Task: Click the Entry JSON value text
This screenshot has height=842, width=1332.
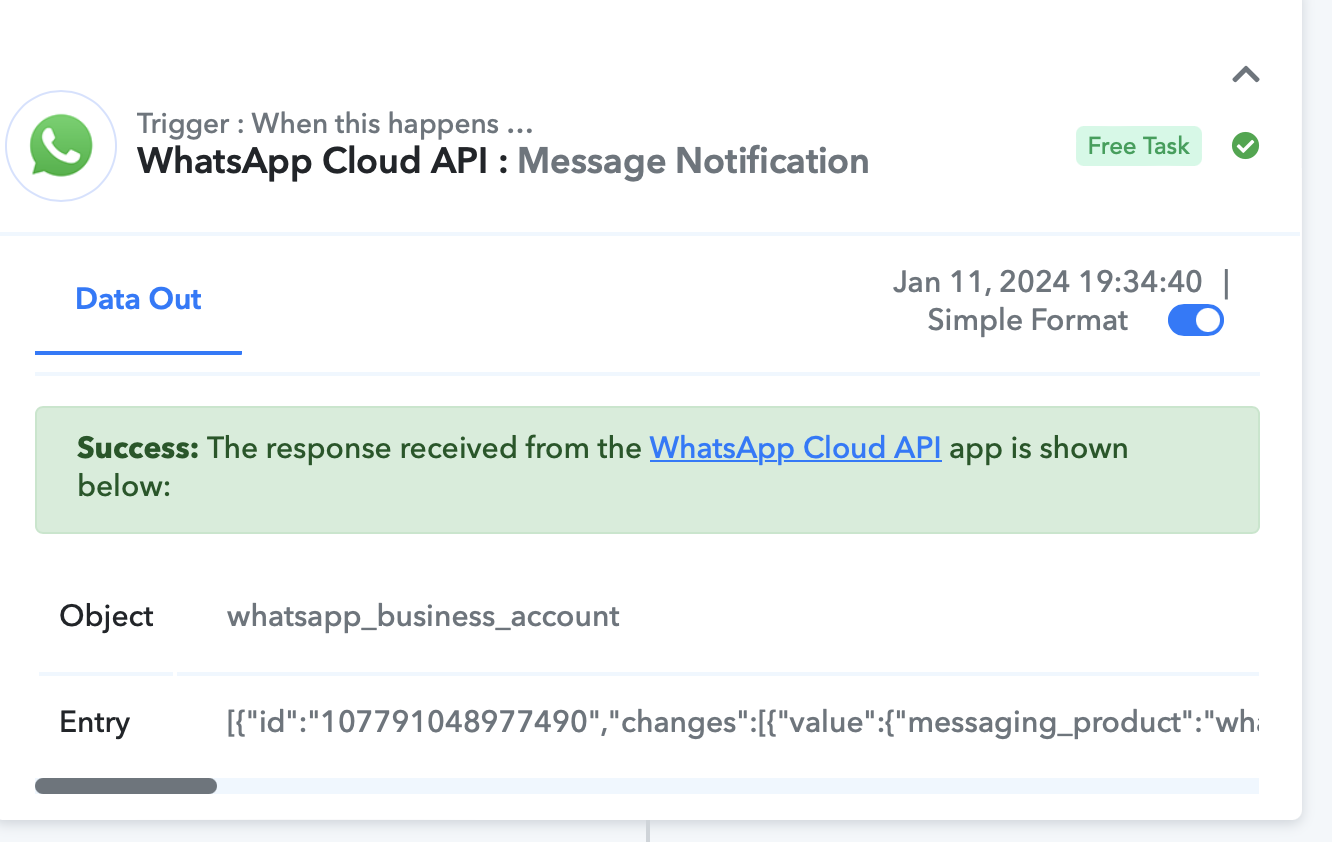Action: click(742, 722)
